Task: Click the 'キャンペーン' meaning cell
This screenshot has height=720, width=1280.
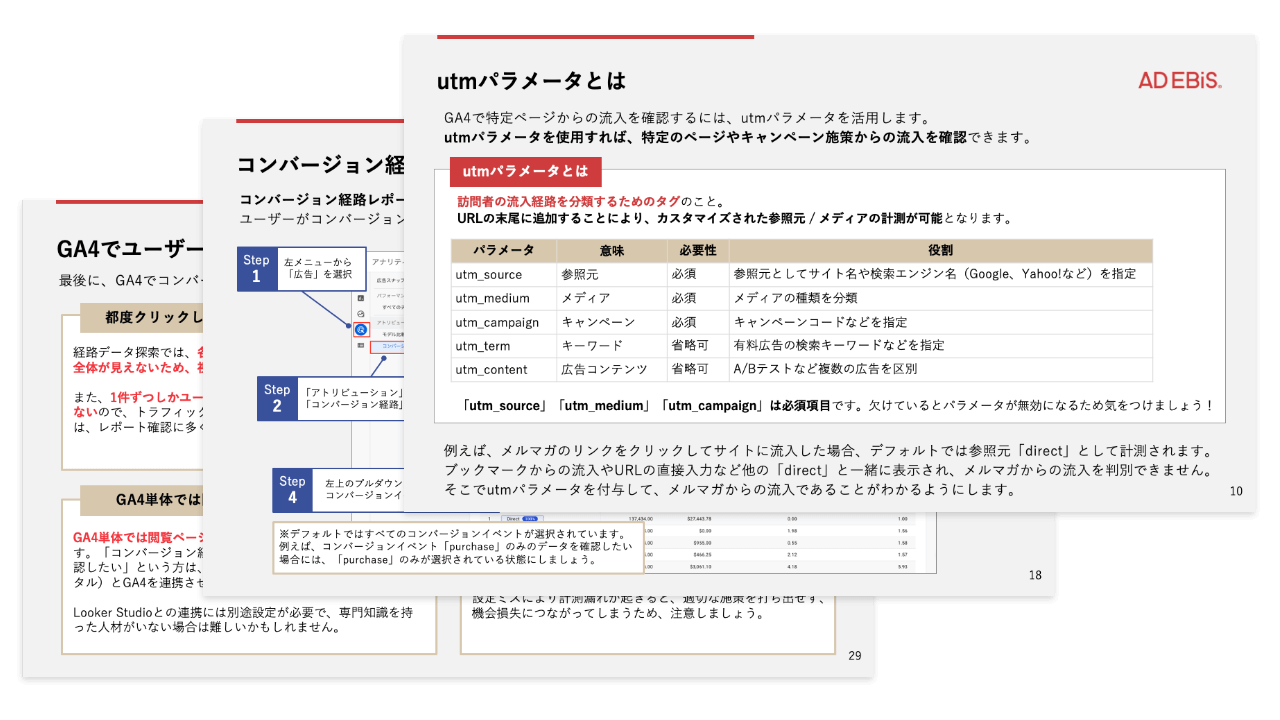Action: click(612, 322)
